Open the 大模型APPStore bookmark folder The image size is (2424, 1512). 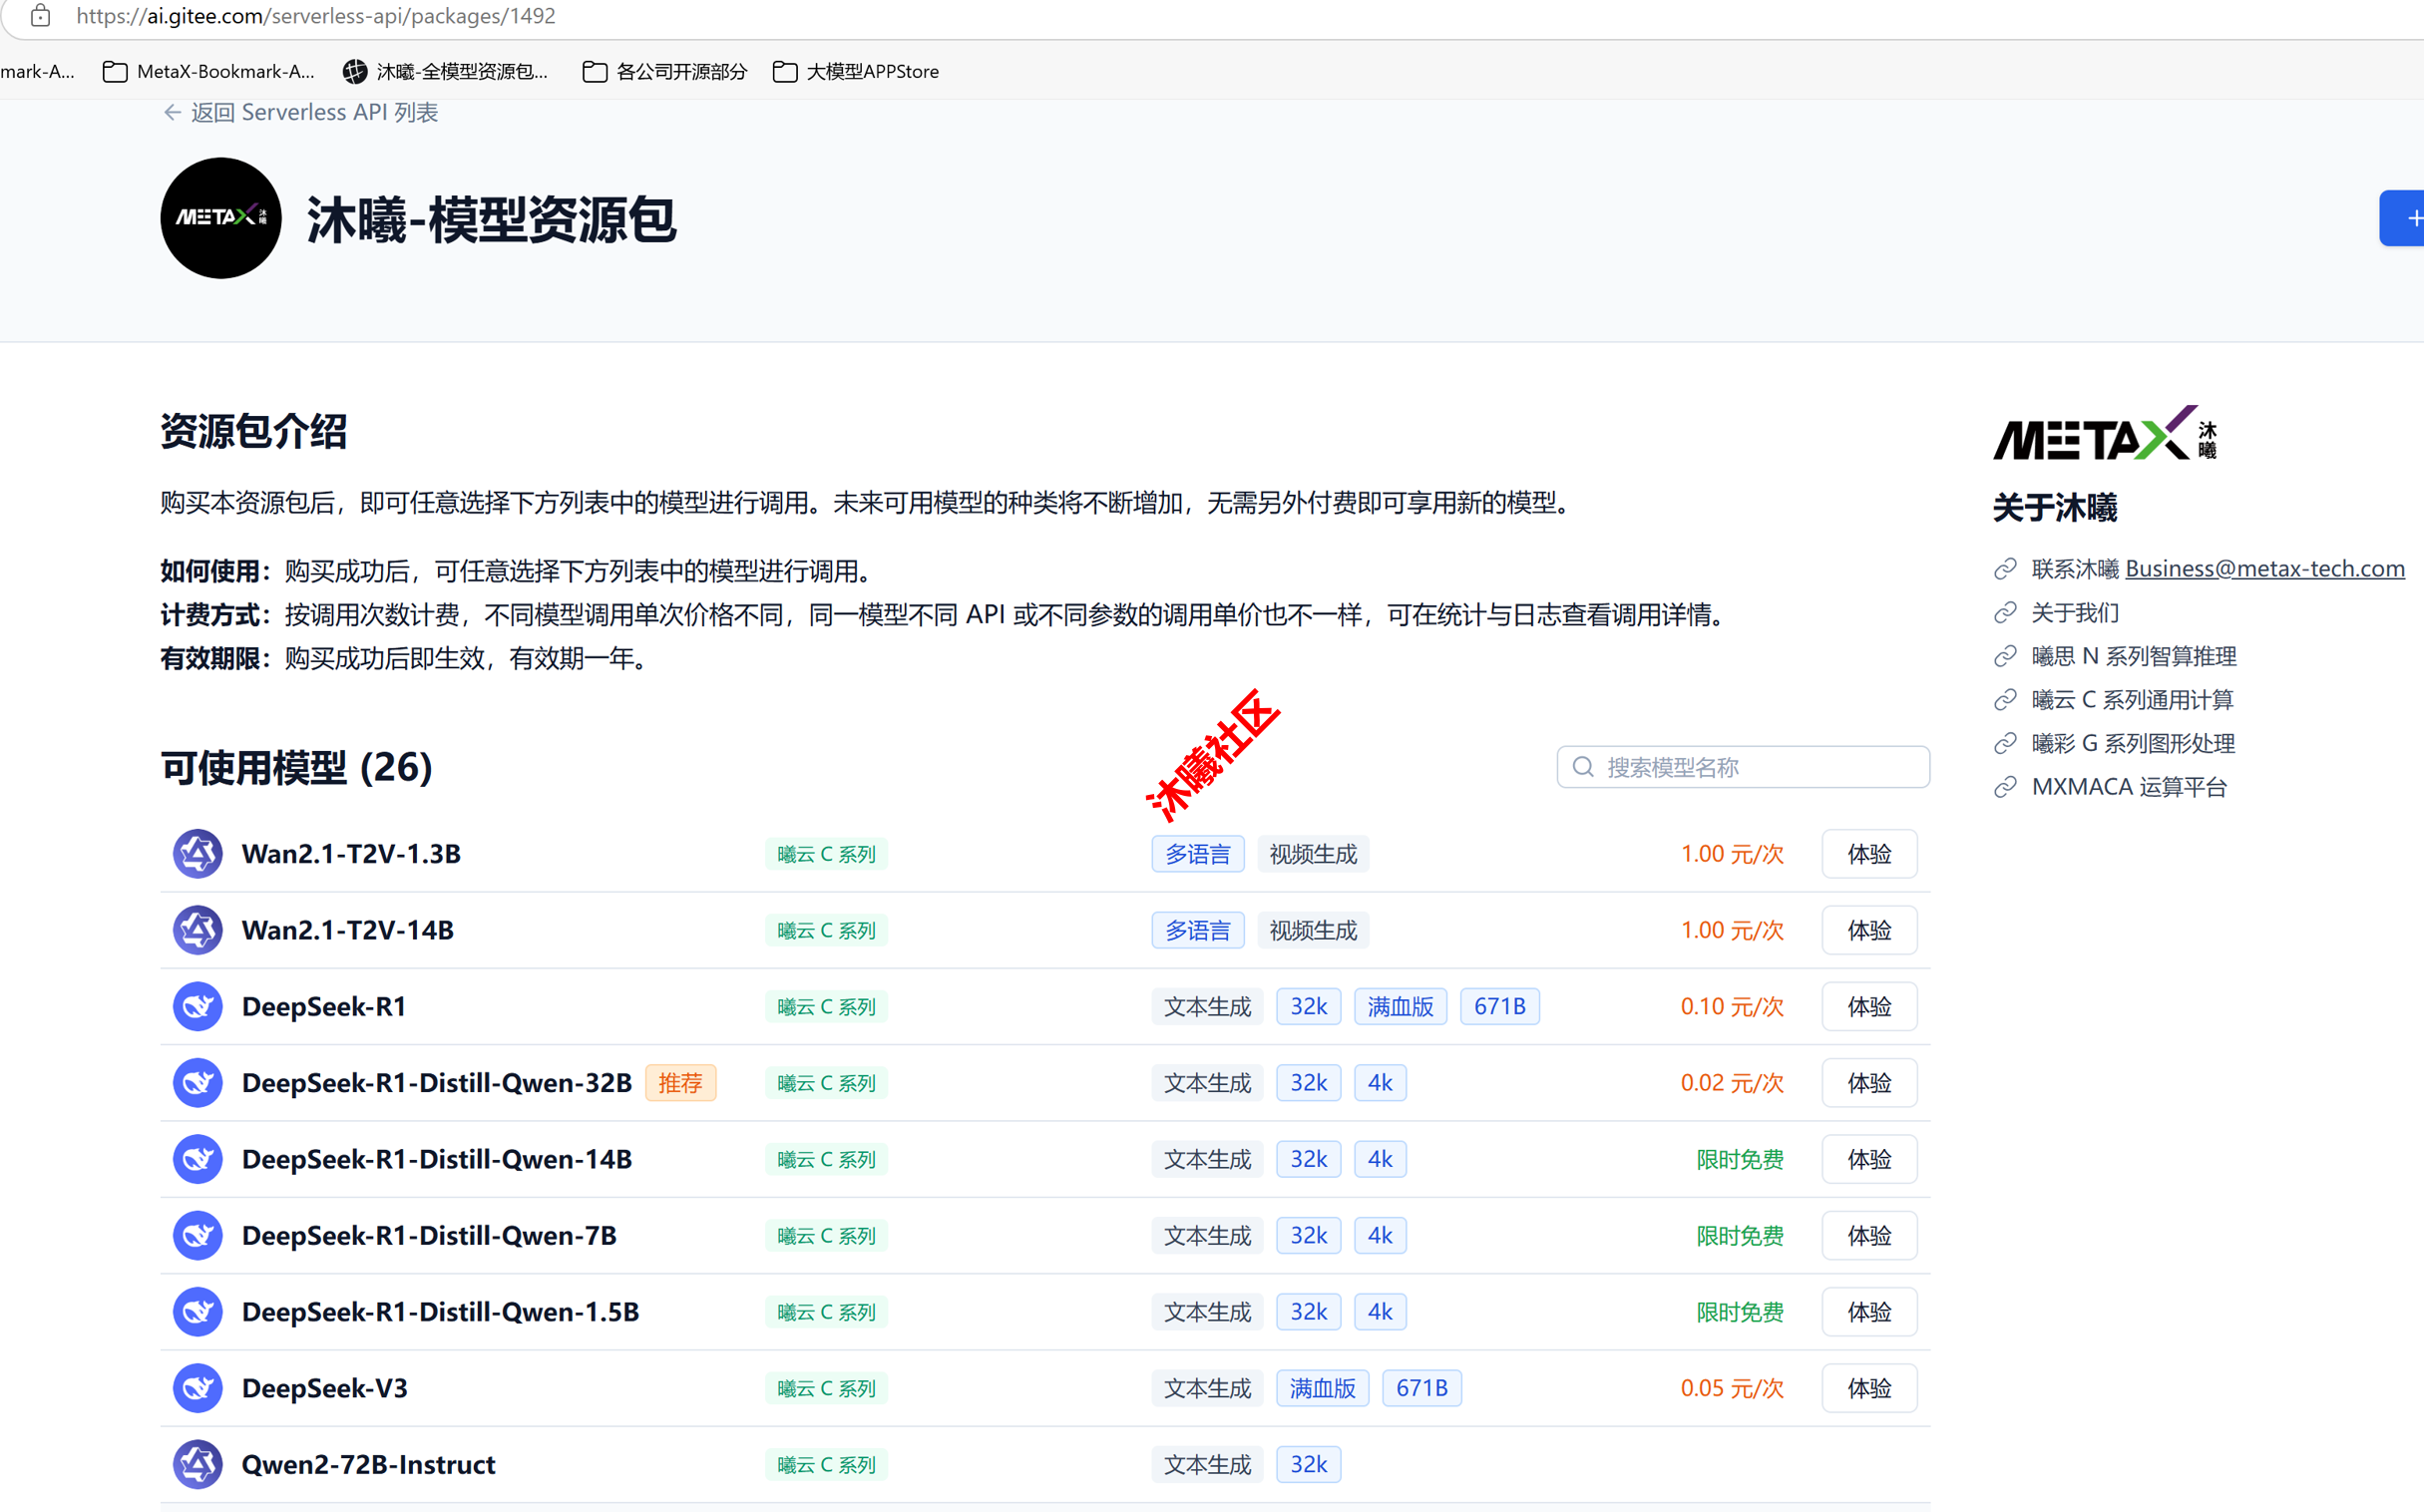(856, 71)
